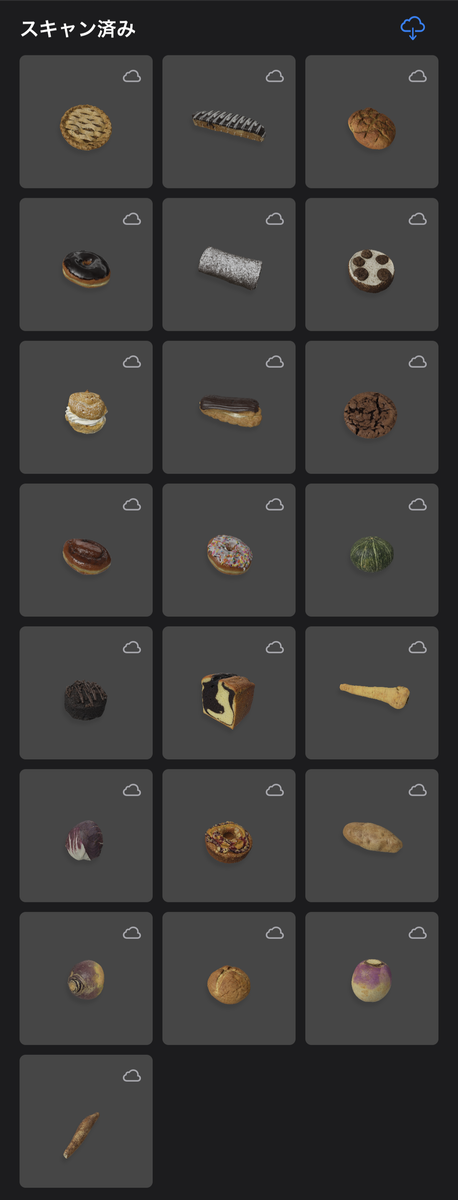Select the silver foil roll scan
The width and height of the screenshot is (458, 1200).
pos(229,265)
